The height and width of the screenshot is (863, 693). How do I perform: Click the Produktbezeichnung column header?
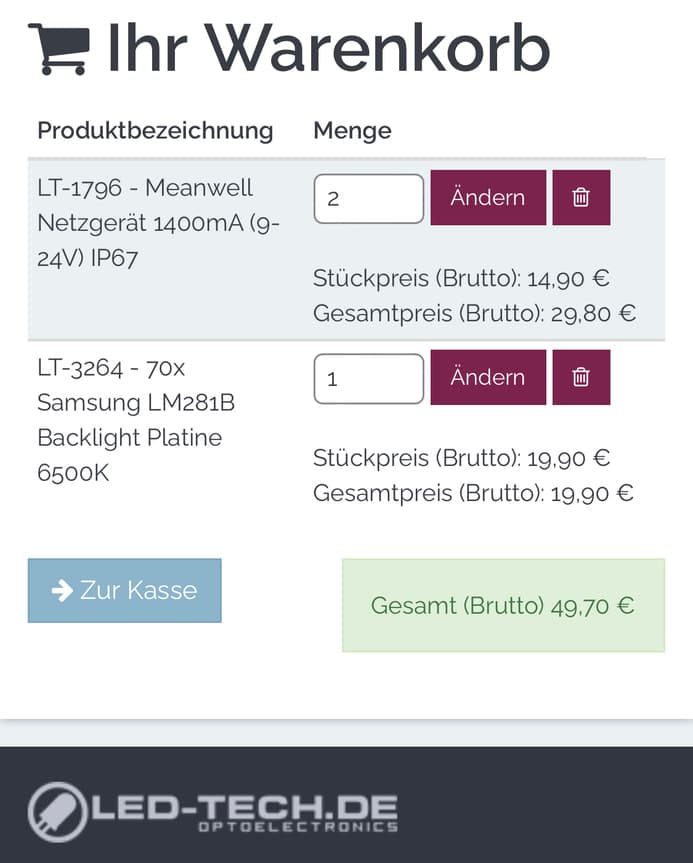click(x=155, y=131)
